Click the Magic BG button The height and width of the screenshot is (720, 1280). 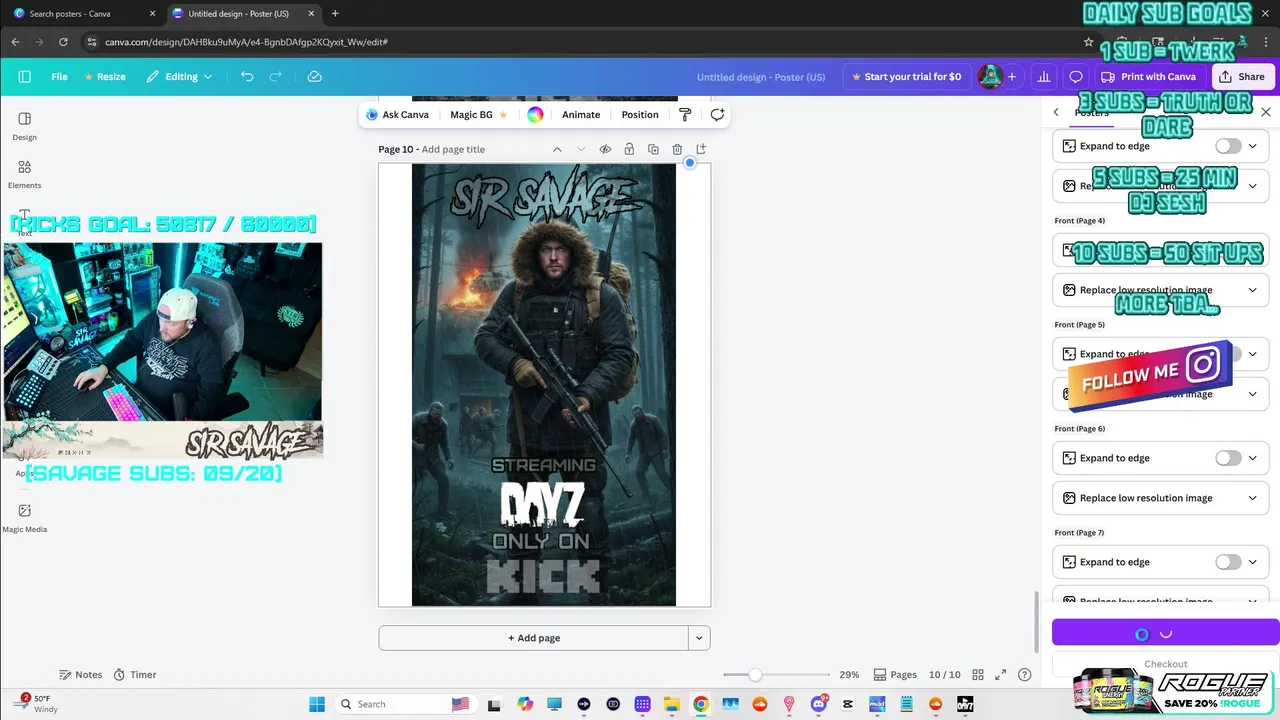tap(479, 115)
